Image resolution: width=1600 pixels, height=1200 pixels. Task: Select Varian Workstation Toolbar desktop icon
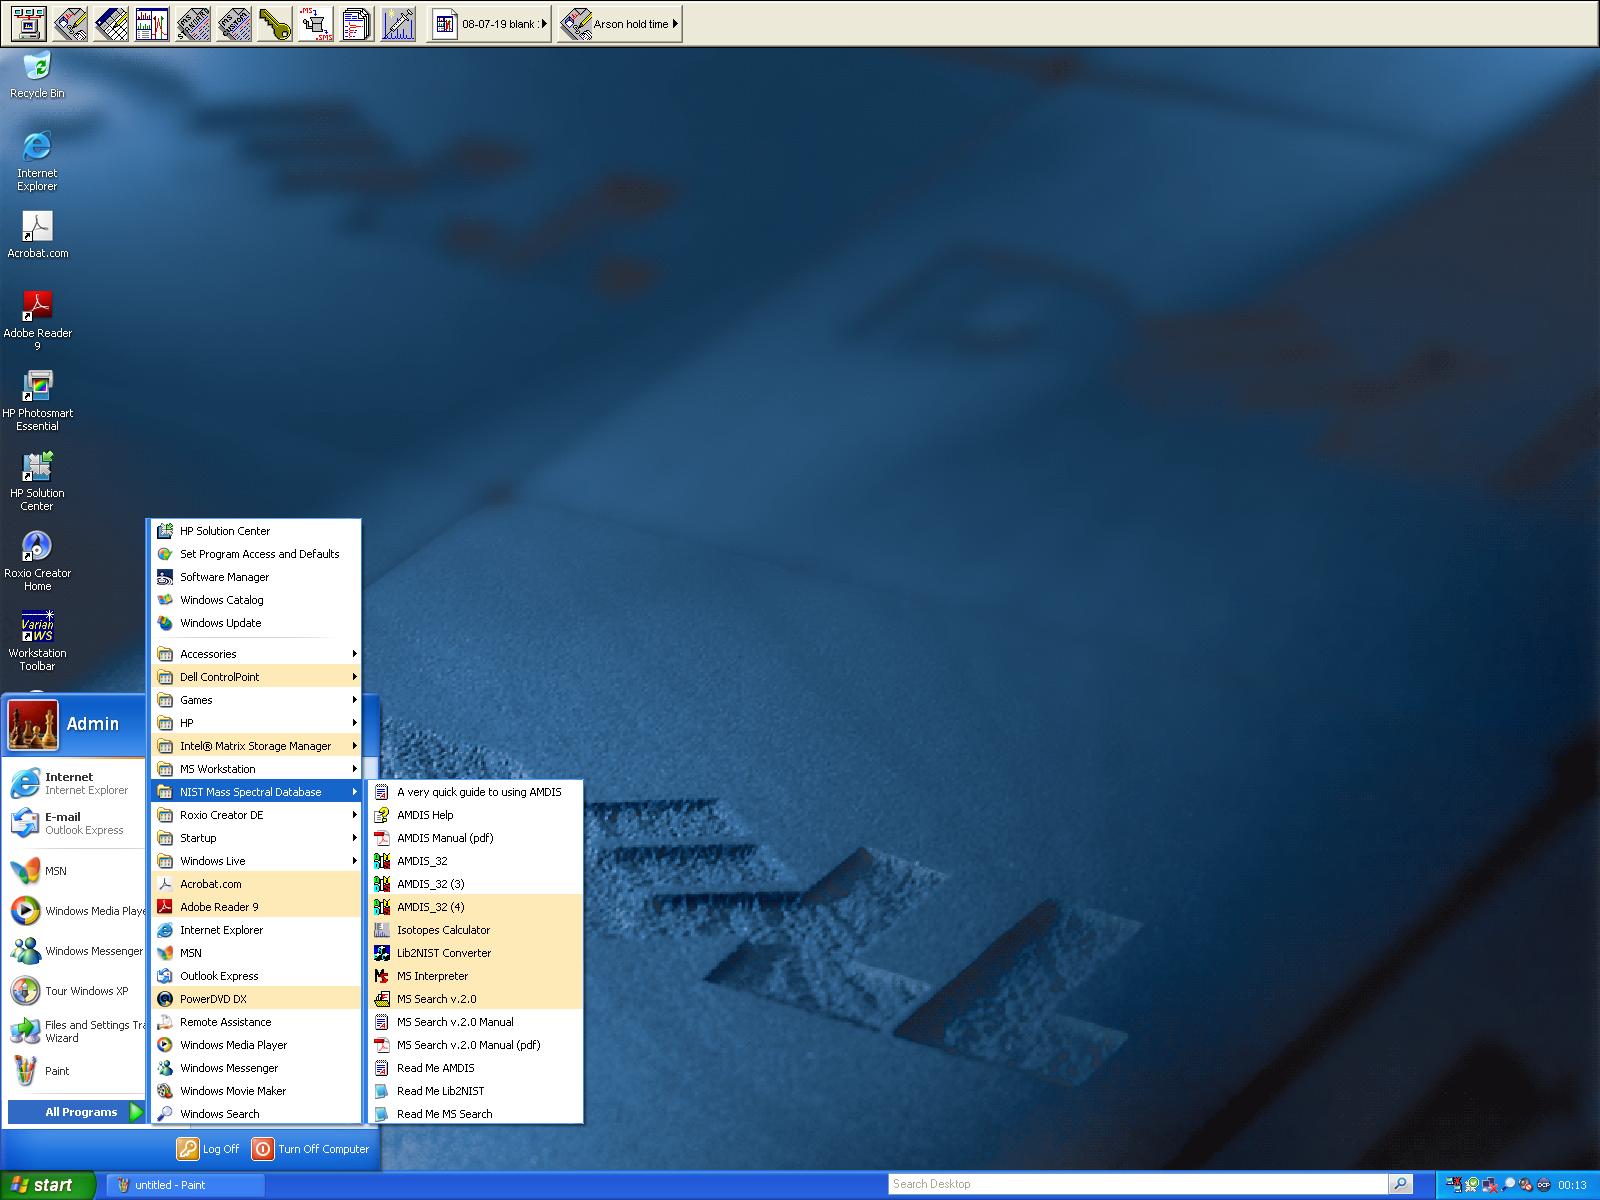coord(37,640)
